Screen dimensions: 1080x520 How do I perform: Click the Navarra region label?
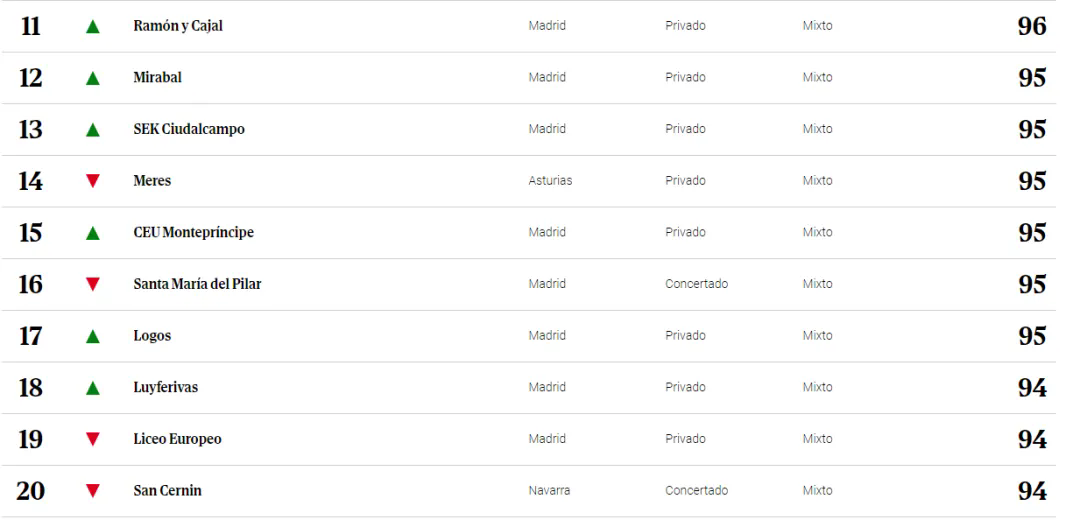[x=549, y=490]
